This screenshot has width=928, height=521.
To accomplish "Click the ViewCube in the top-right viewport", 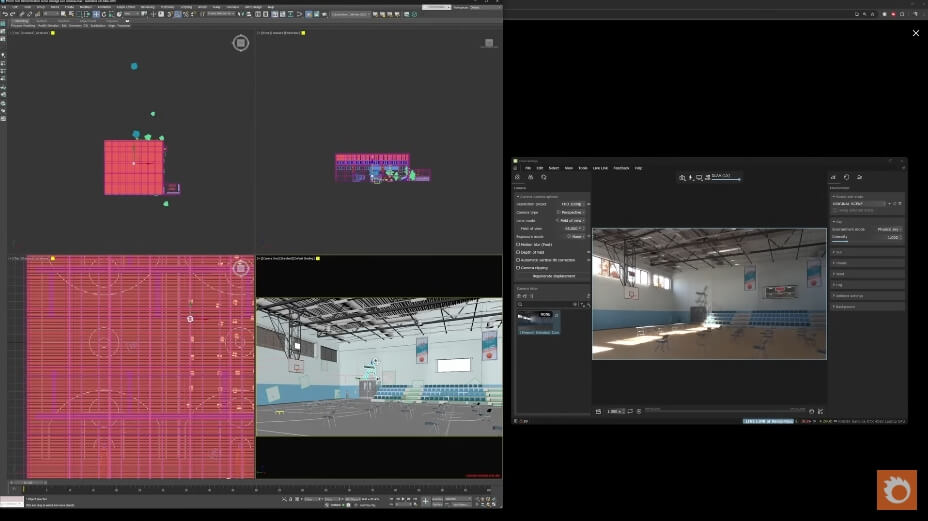I will pyautogui.click(x=489, y=43).
